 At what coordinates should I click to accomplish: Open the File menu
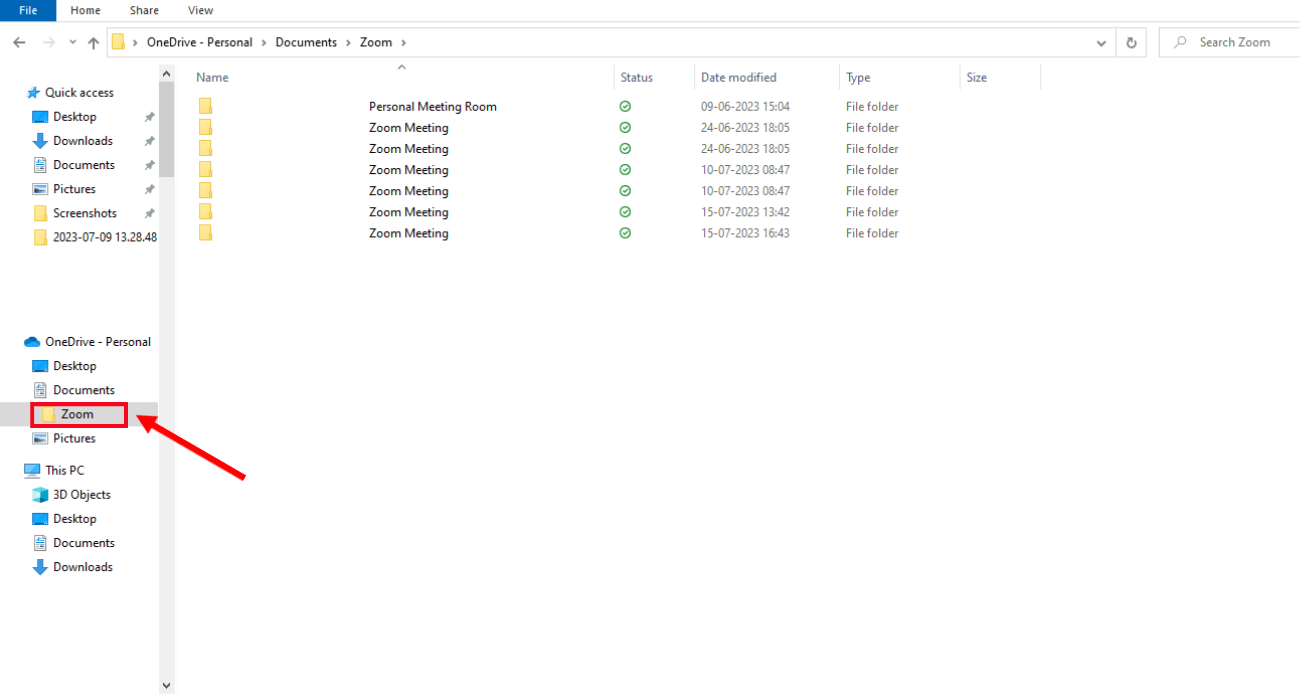(x=28, y=10)
